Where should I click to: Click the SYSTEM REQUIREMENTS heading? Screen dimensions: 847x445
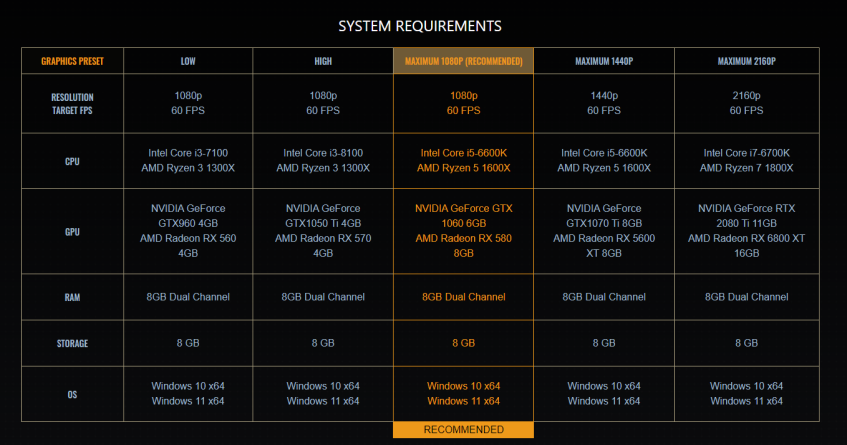tap(420, 25)
